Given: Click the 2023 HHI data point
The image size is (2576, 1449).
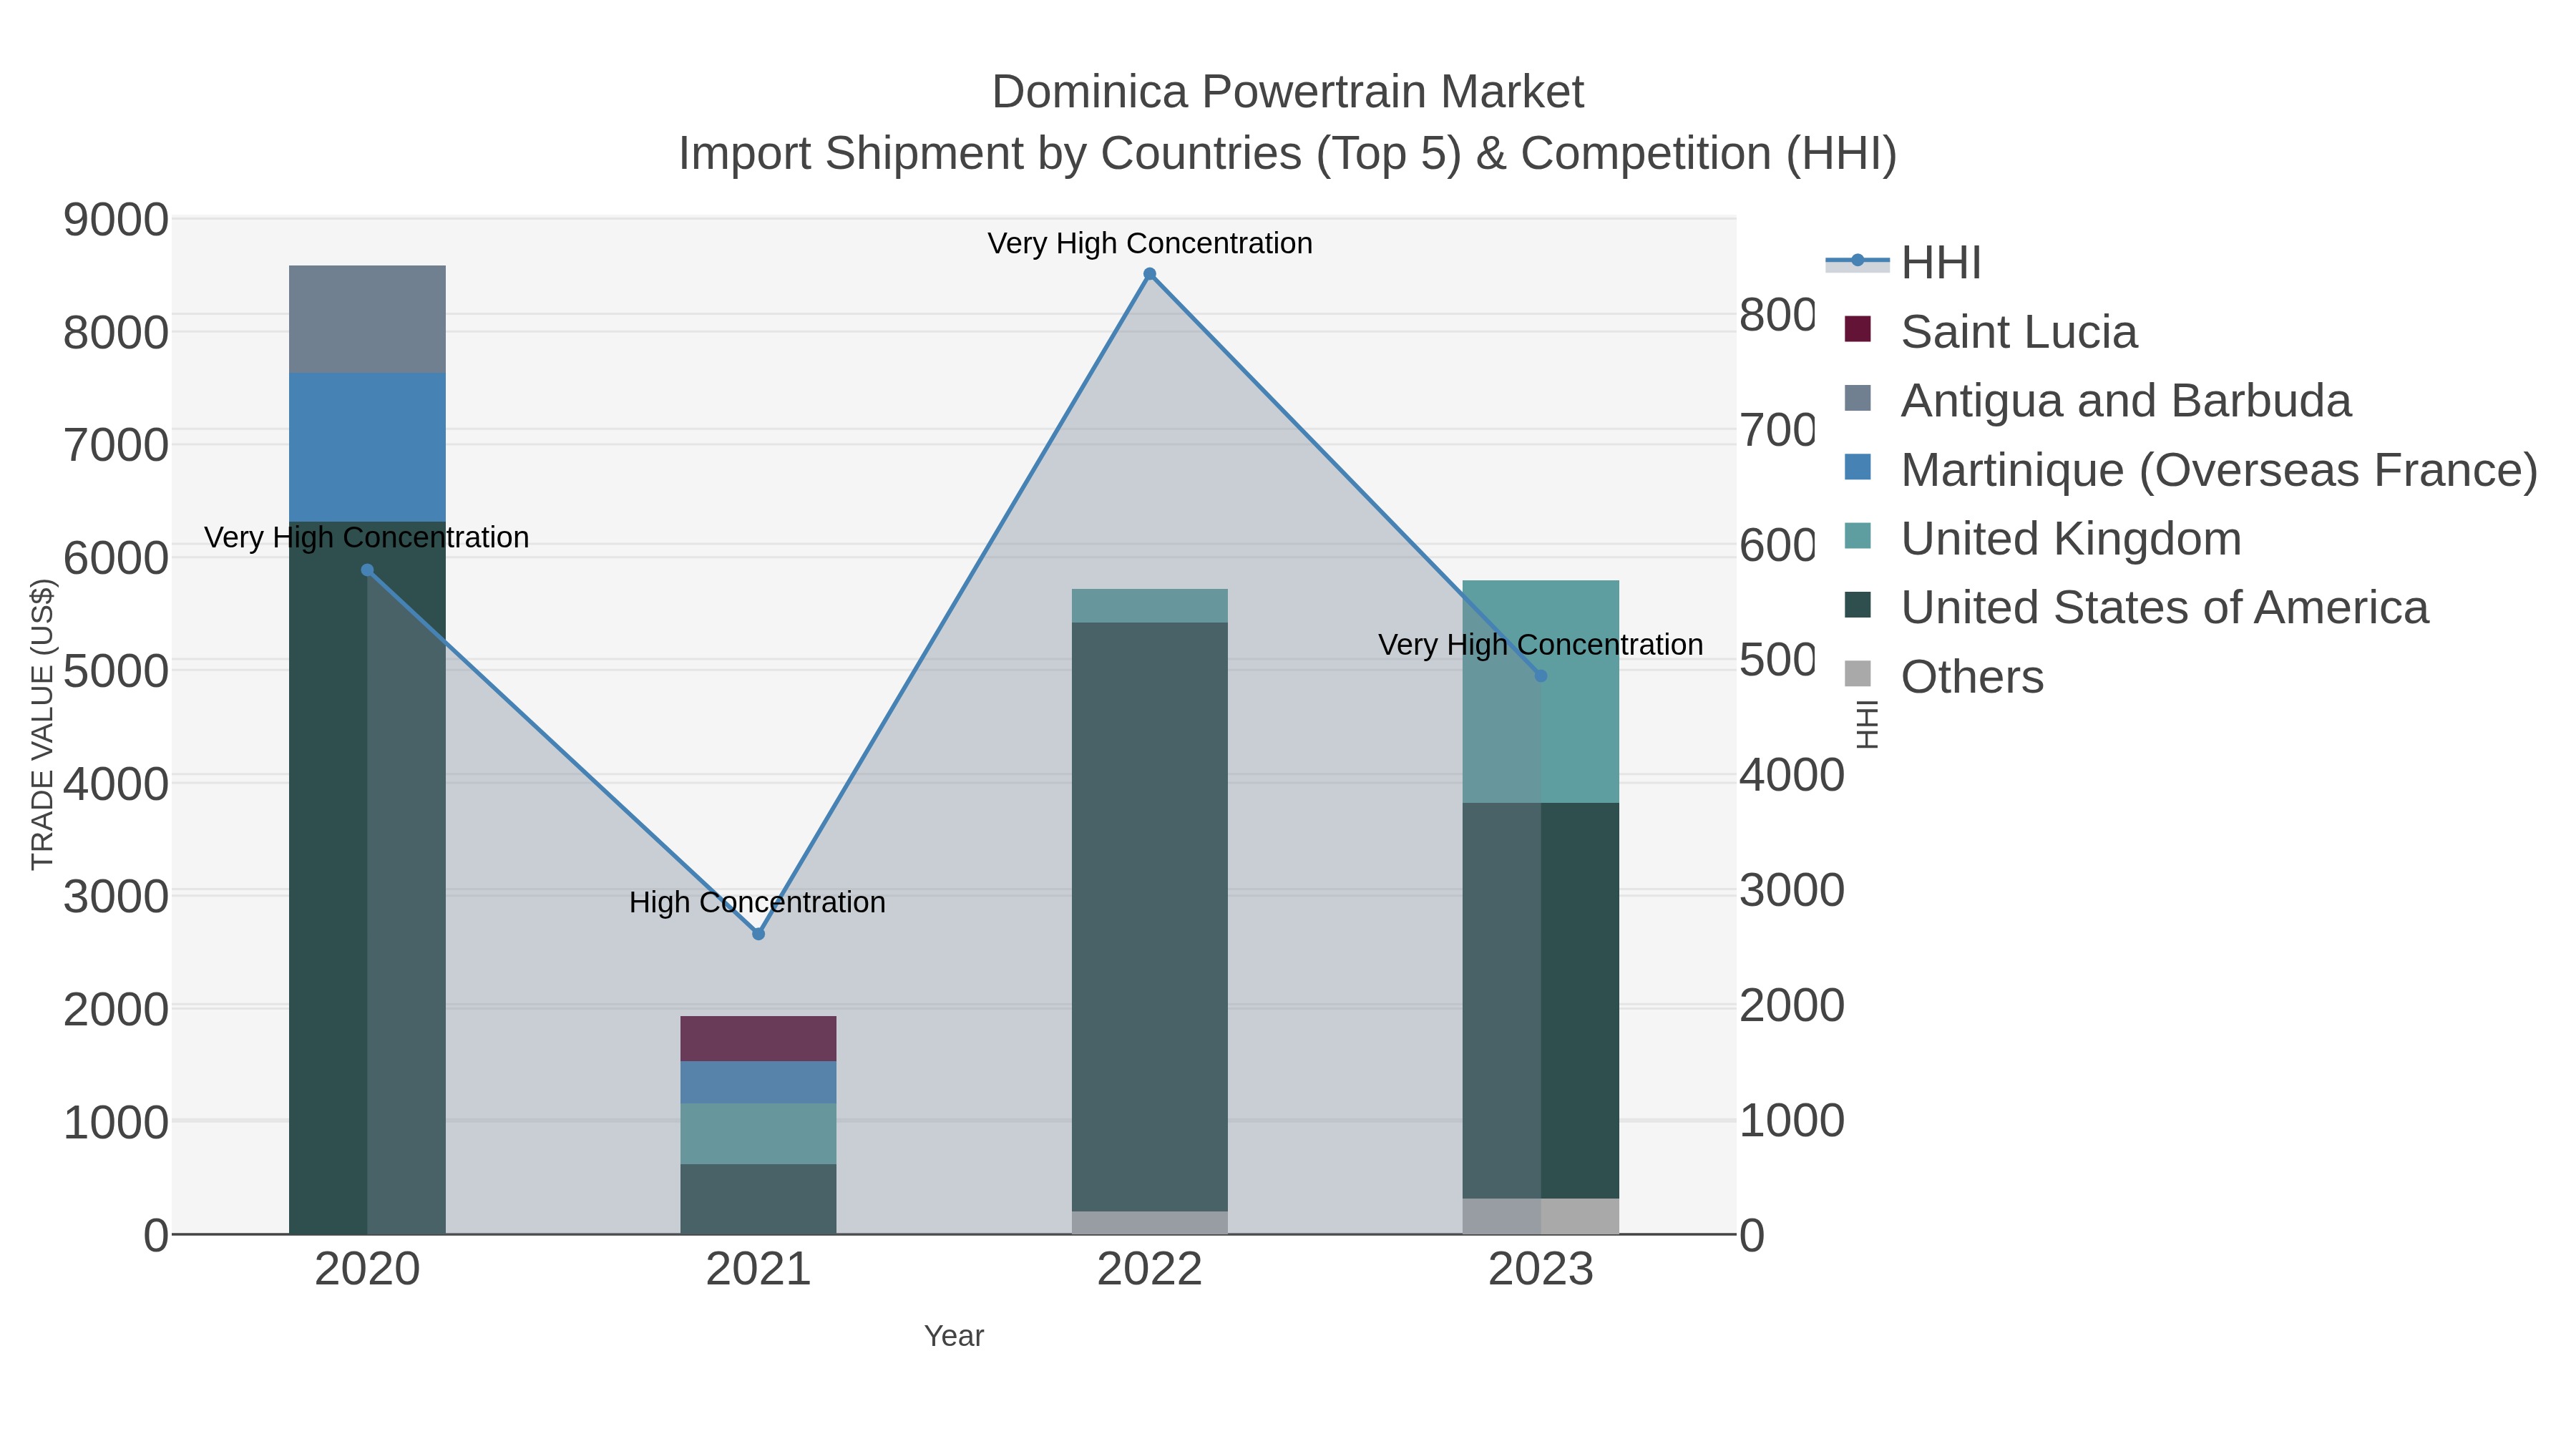Looking at the screenshot, I should [x=1541, y=676].
